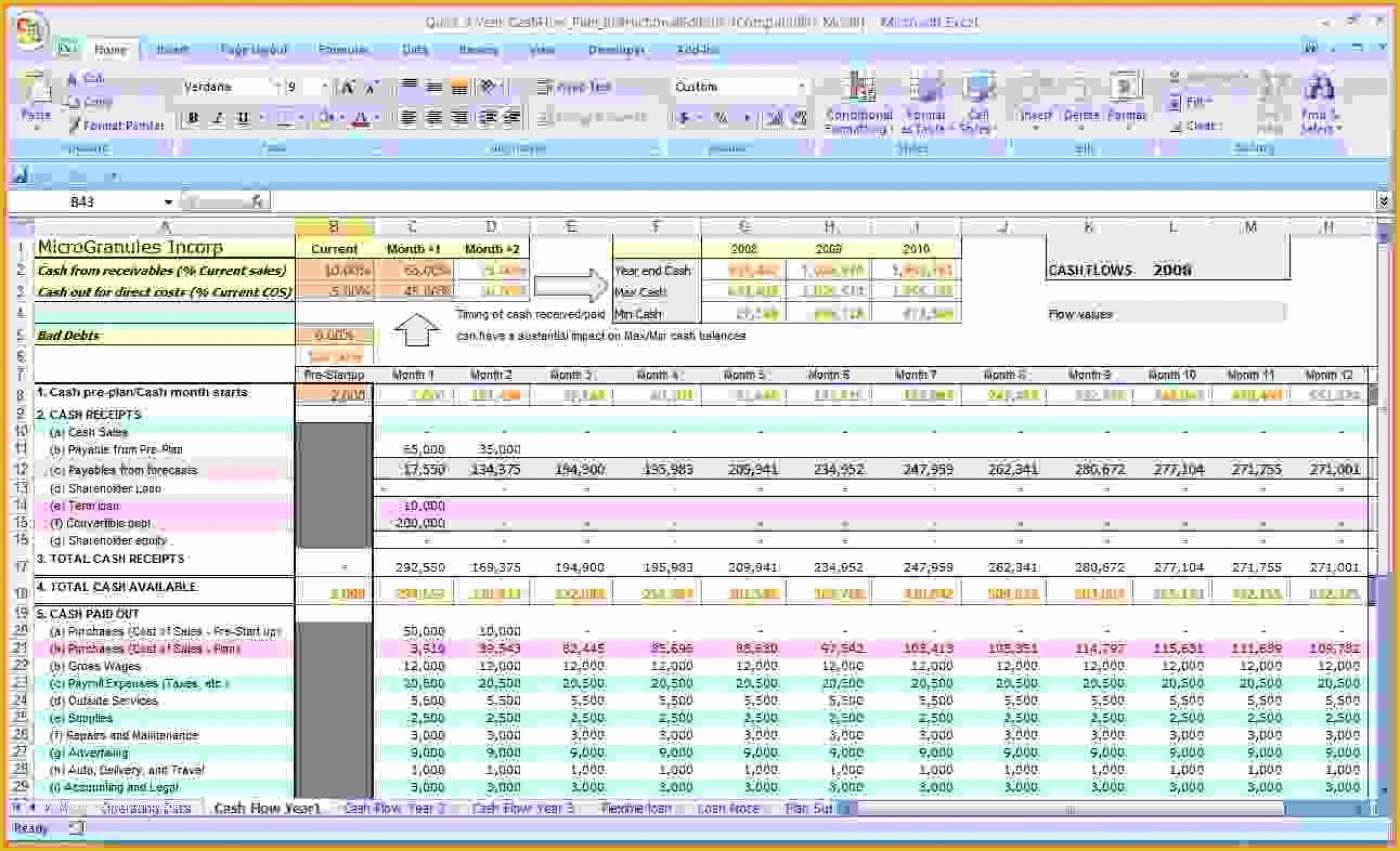Switch to the Review ribbon tab
Viewport: 1400px width, 851px height.
point(479,50)
